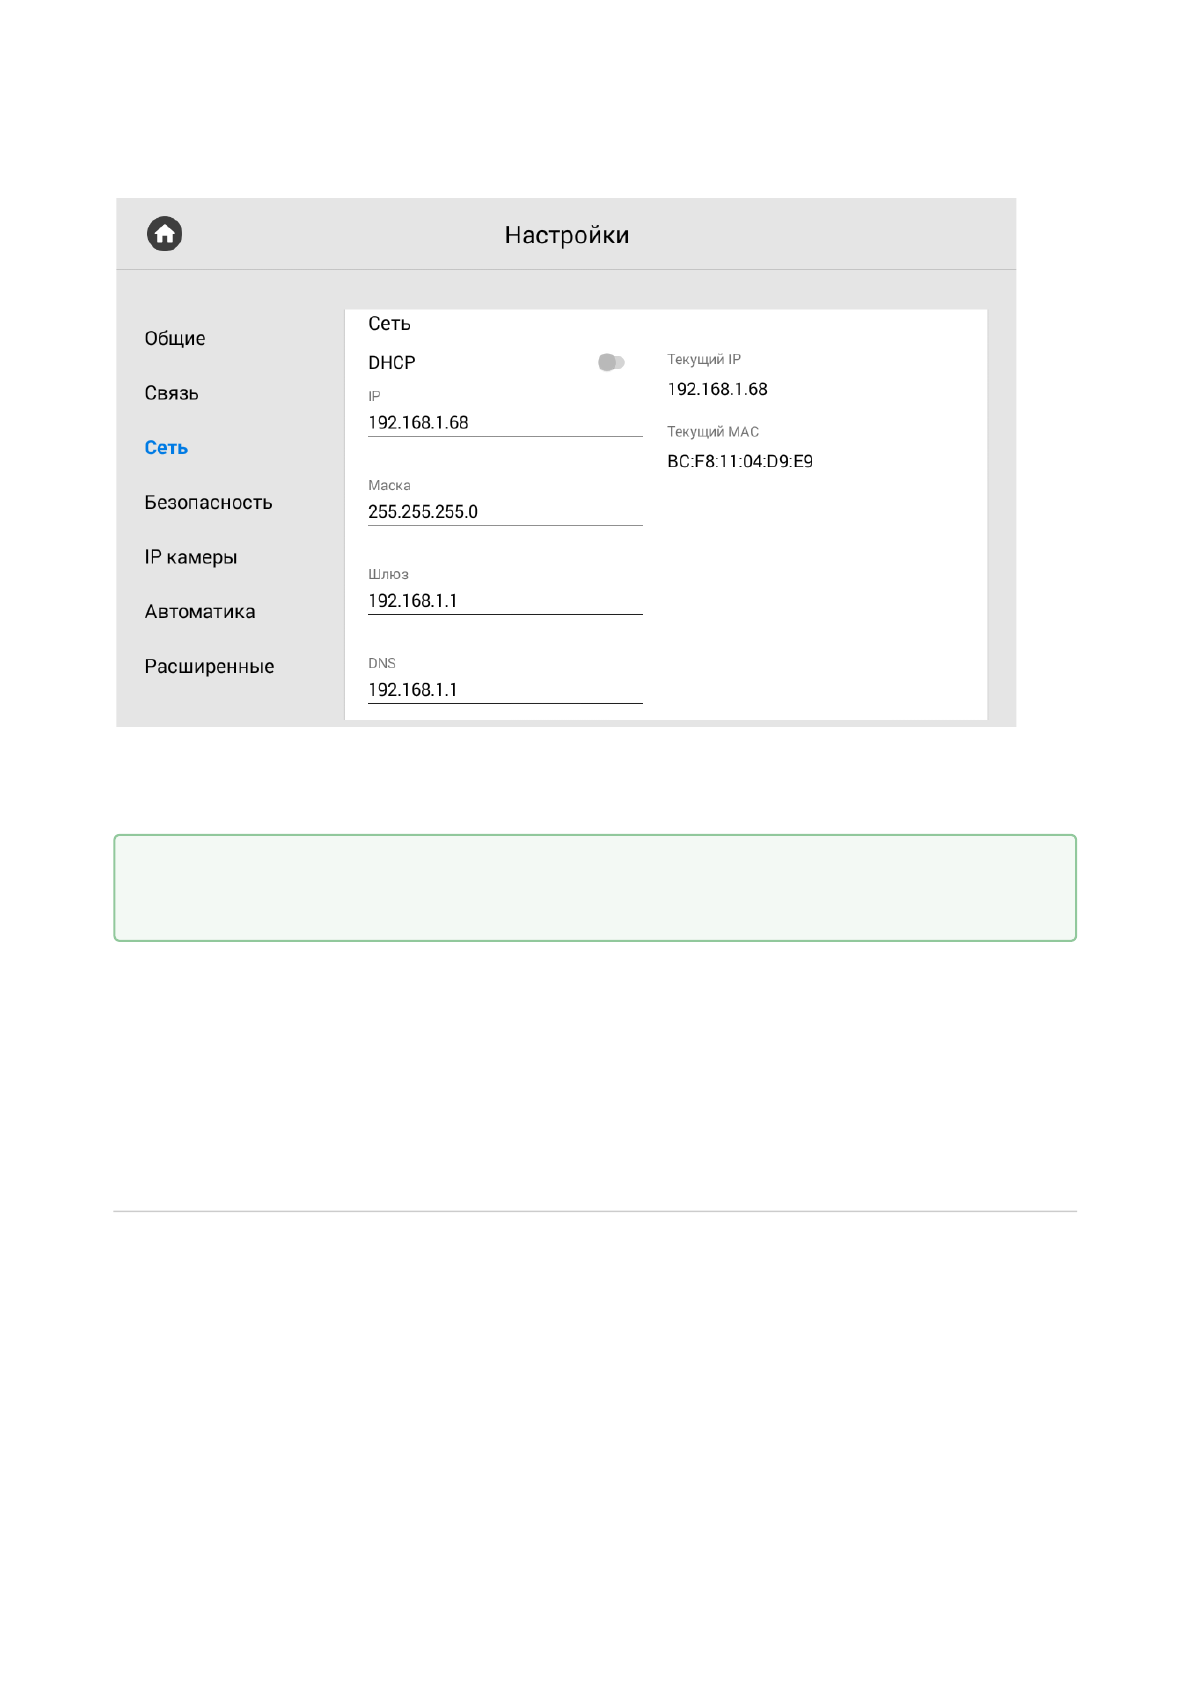Screen dimensions: 1191x1684
Task: Open the Автоматика settings section
Action: 200,612
